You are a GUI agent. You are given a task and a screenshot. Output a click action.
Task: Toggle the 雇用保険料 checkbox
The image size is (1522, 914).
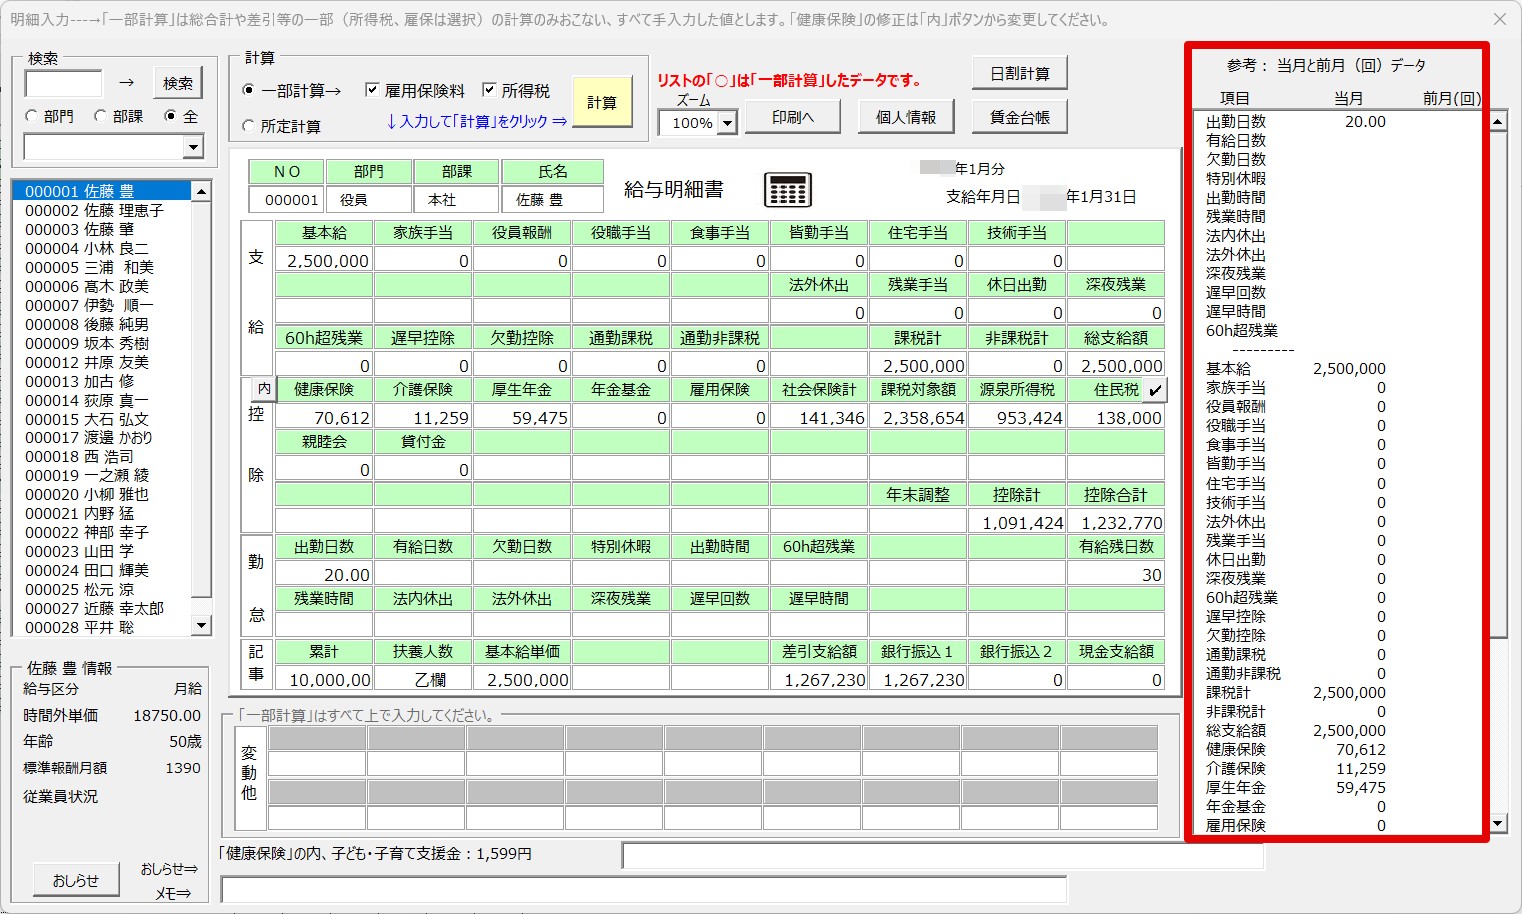point(372,90)
